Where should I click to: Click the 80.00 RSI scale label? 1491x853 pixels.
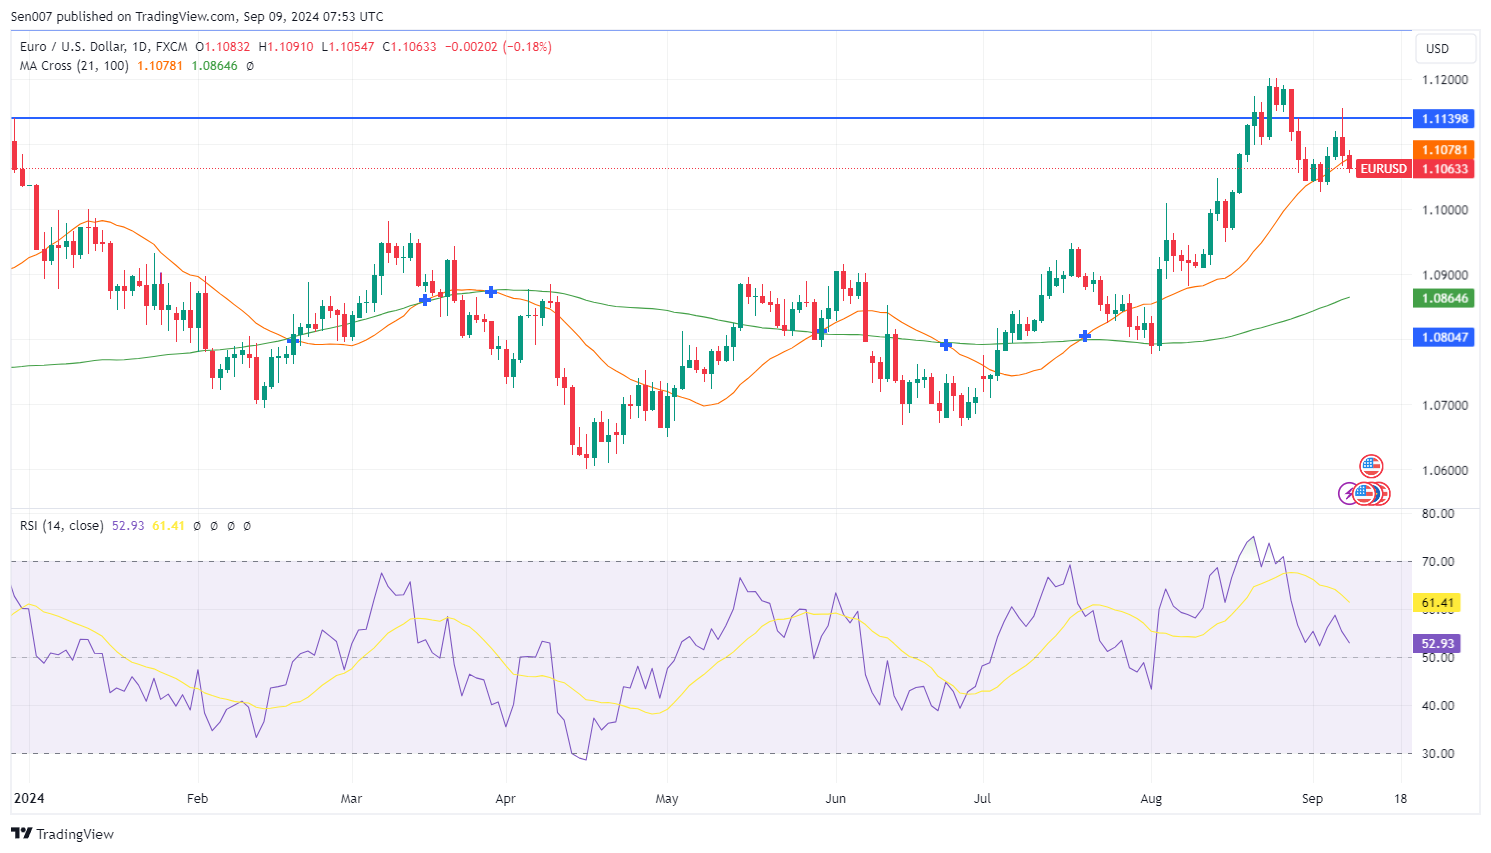(1438, 514)
